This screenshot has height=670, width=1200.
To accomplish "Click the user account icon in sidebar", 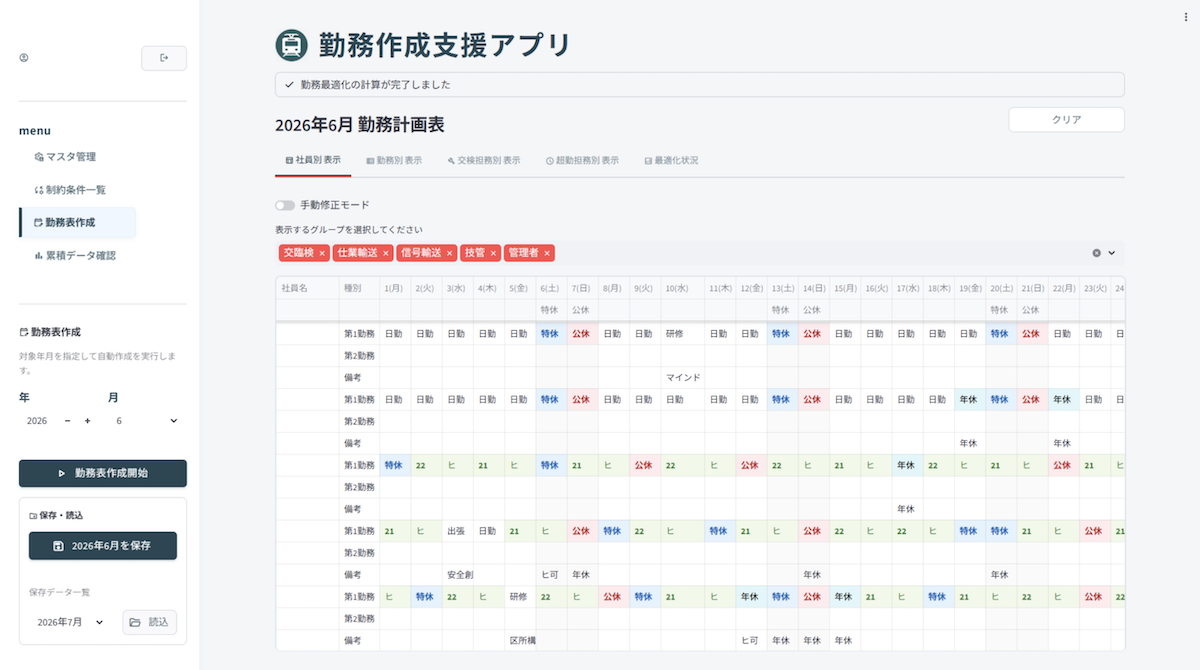I will [x=23, y=58].
